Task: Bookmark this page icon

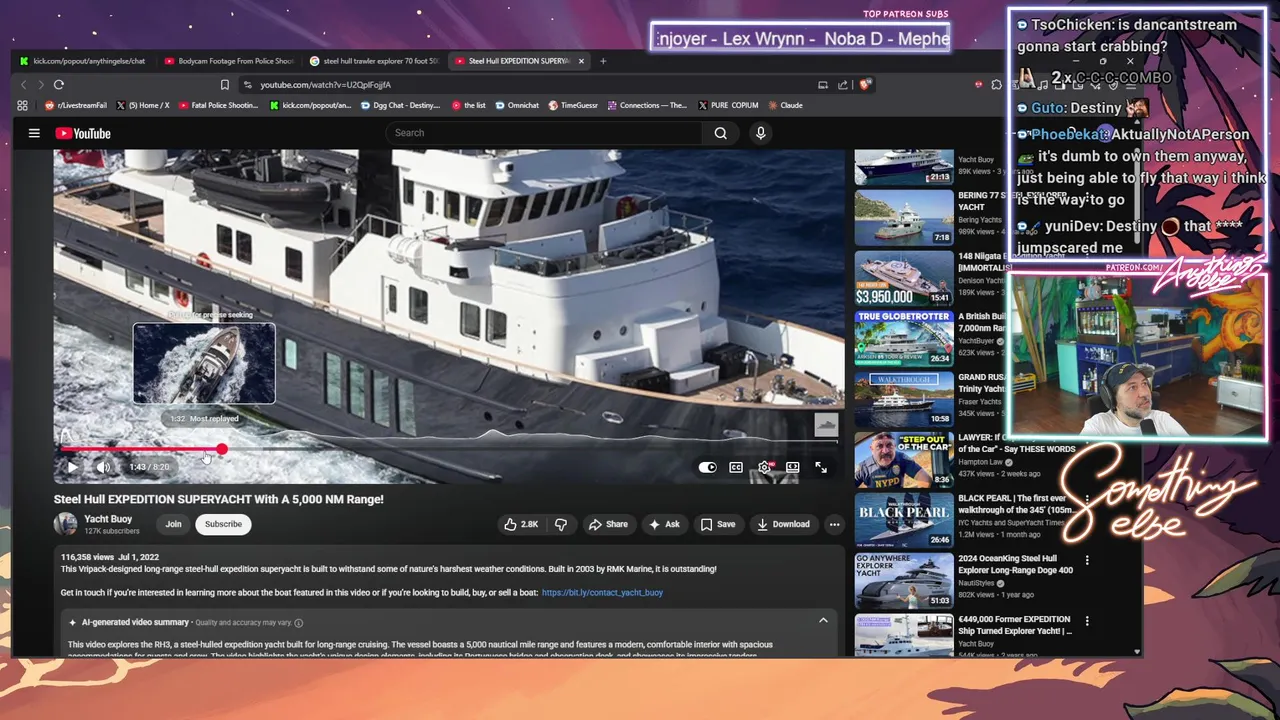Action: click(x=224, y=85)
